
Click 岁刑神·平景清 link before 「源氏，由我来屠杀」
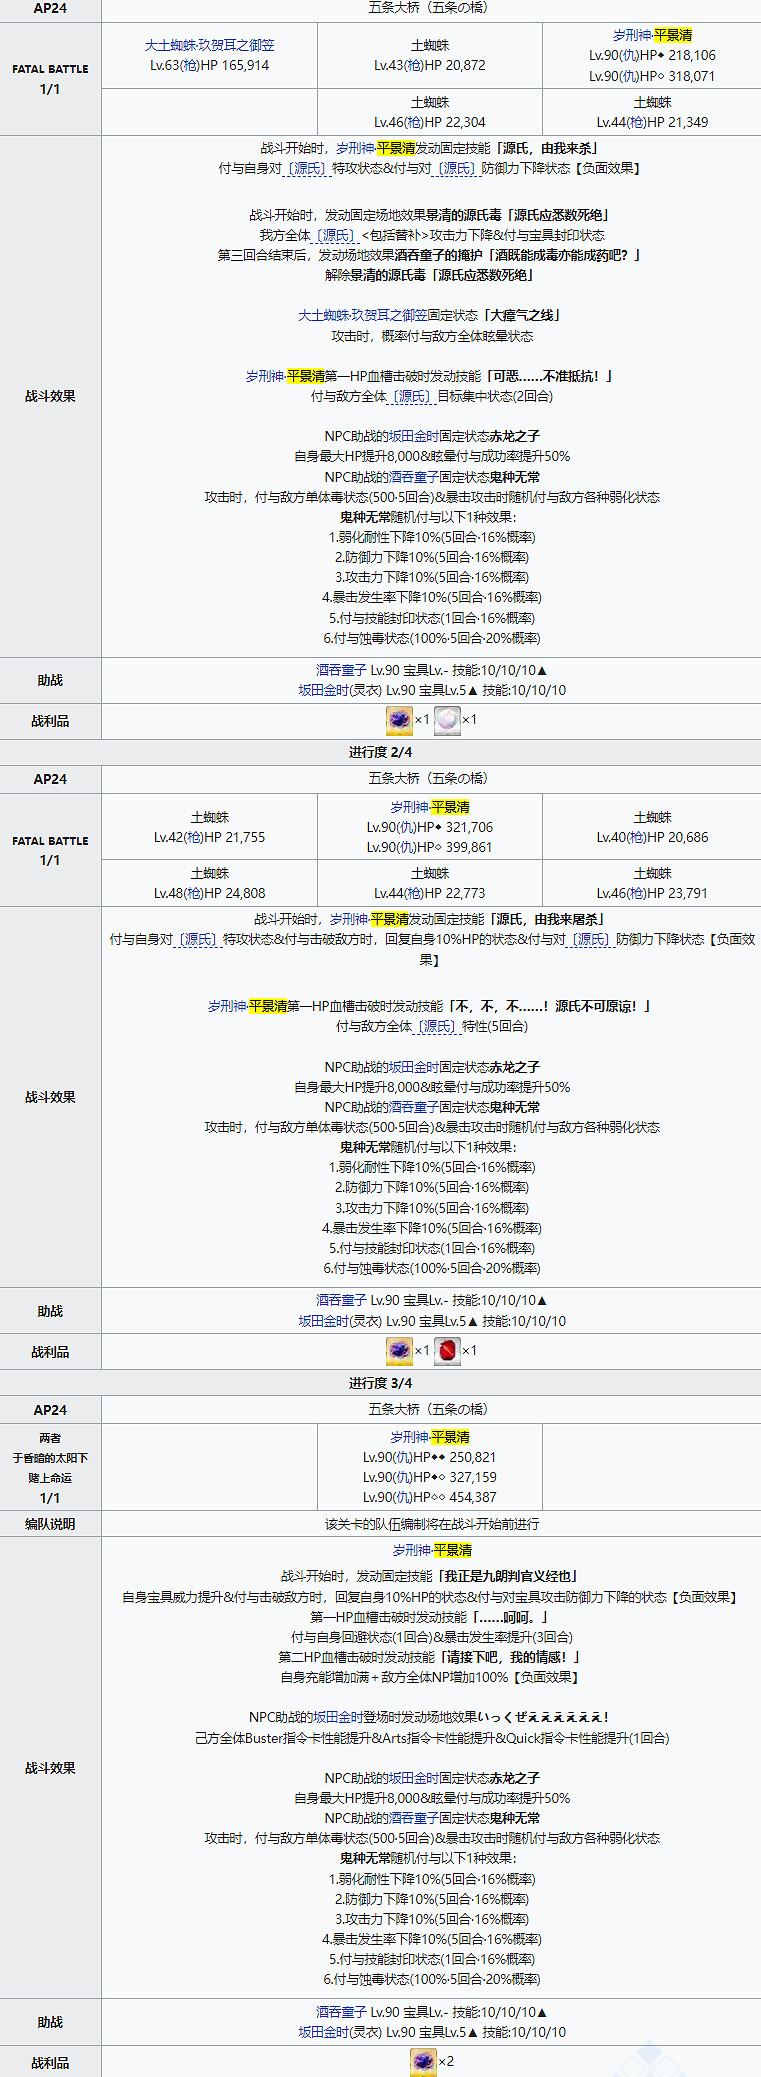369,919
